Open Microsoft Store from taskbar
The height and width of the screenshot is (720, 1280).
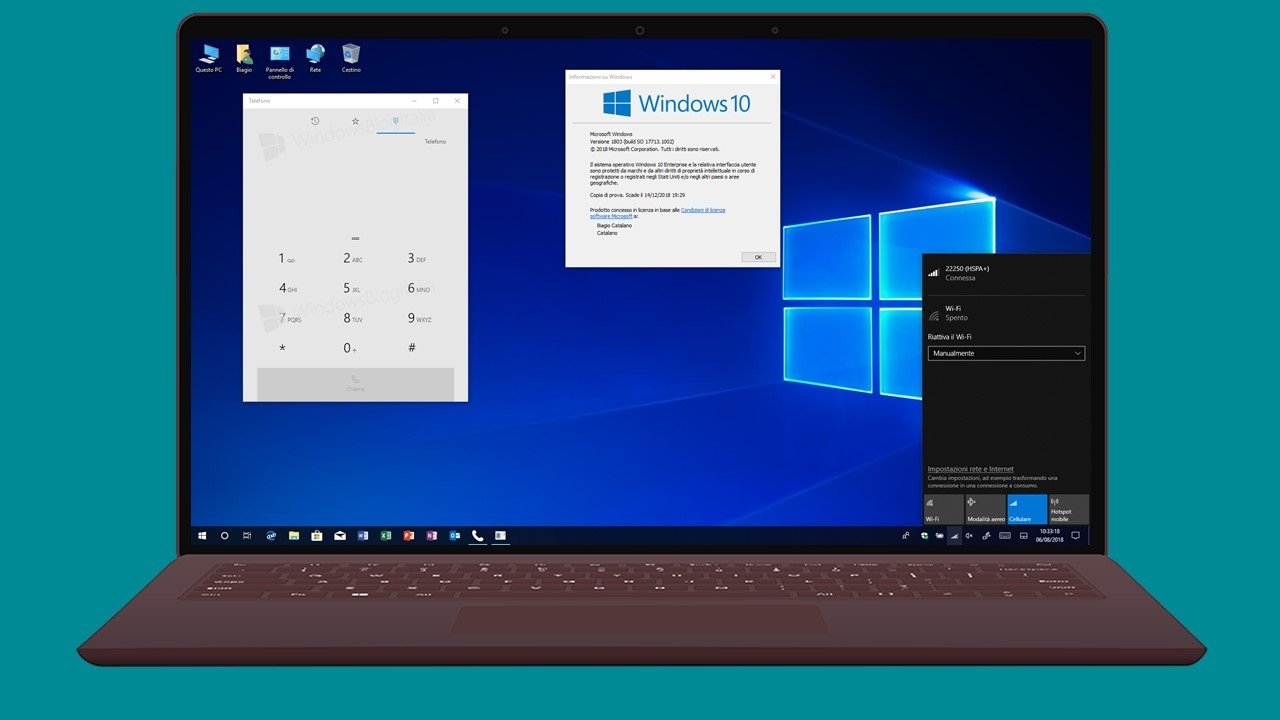(x=317, y=536)
